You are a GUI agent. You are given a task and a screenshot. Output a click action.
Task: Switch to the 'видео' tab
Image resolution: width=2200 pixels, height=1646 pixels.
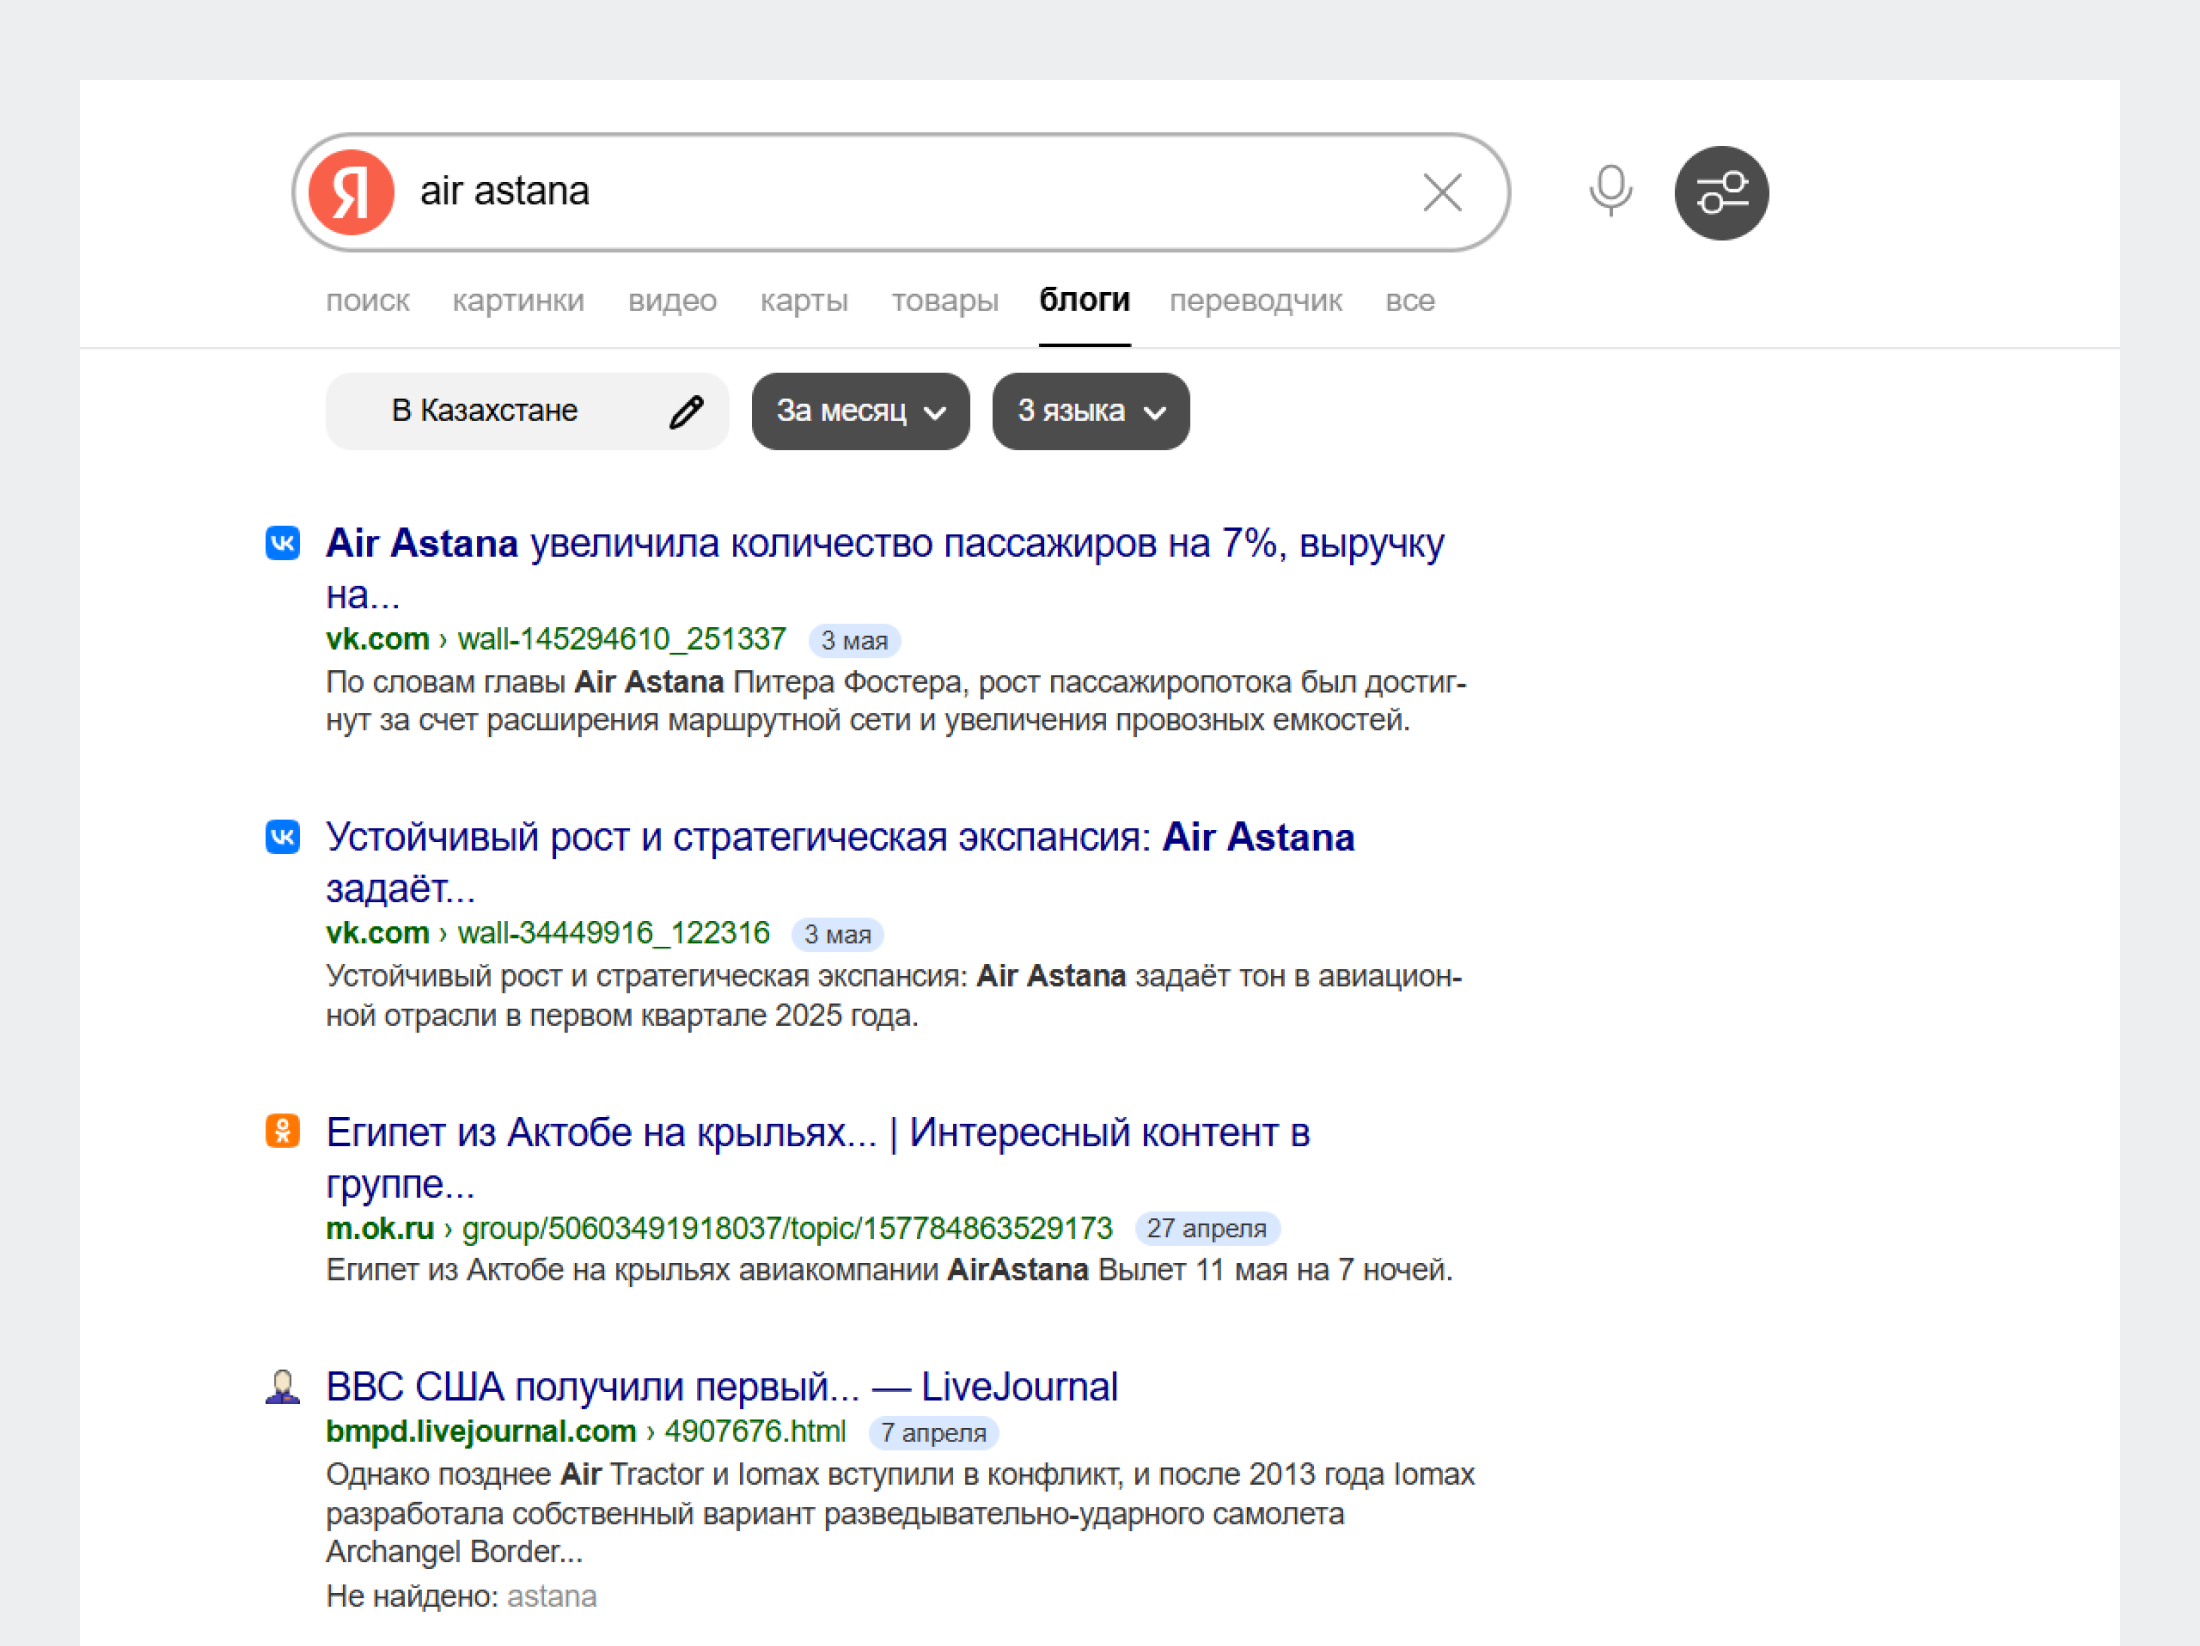tap(672, 301)
